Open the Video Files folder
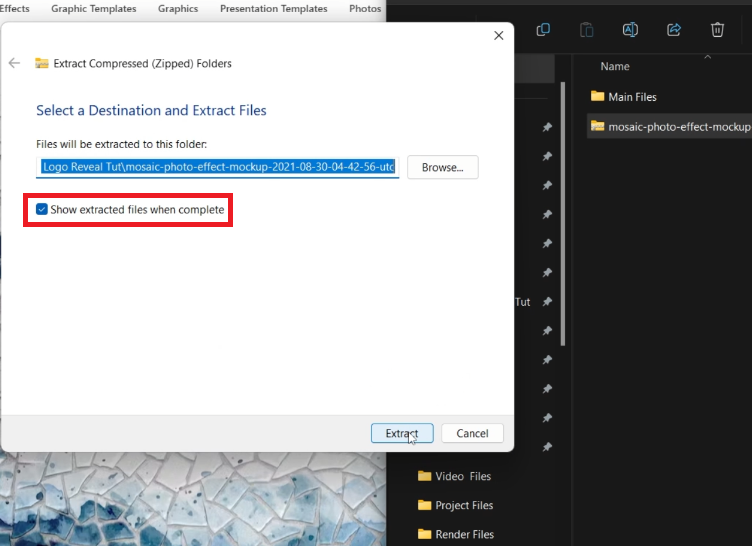Screen dimensions: 752x546 (x=454, y=476)
